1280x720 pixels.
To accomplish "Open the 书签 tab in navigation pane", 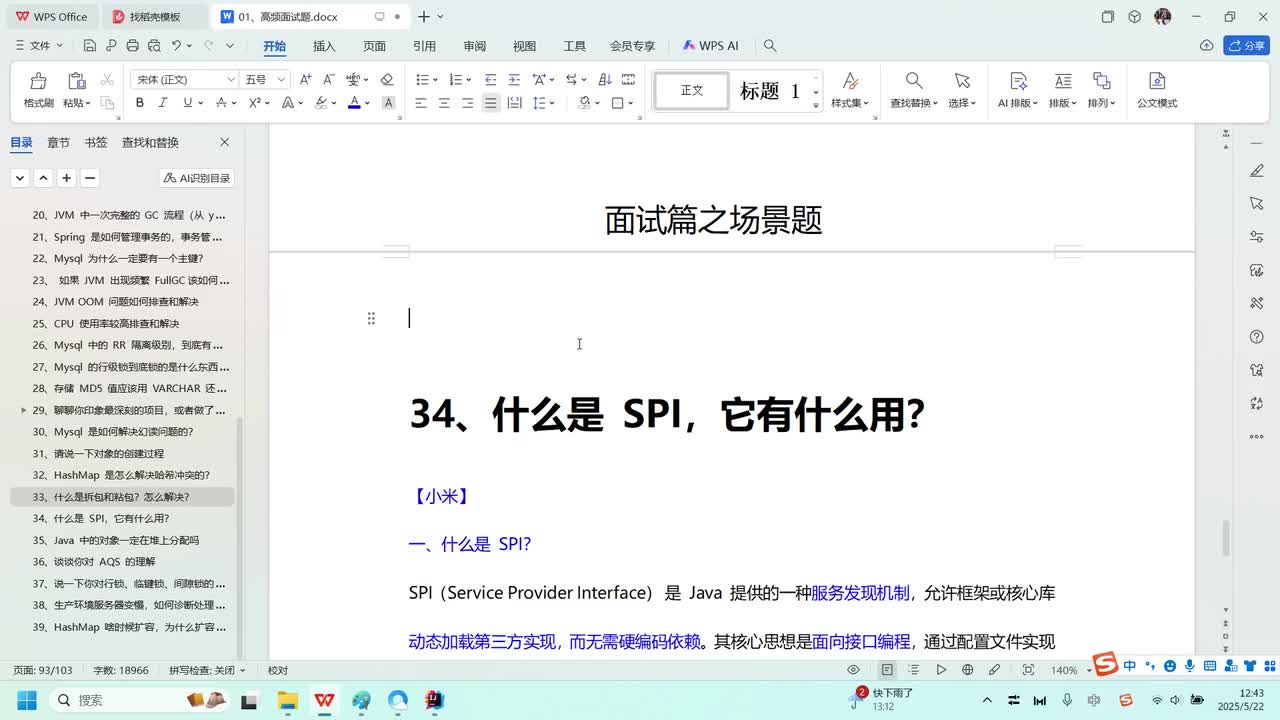I will coord(96,143).
